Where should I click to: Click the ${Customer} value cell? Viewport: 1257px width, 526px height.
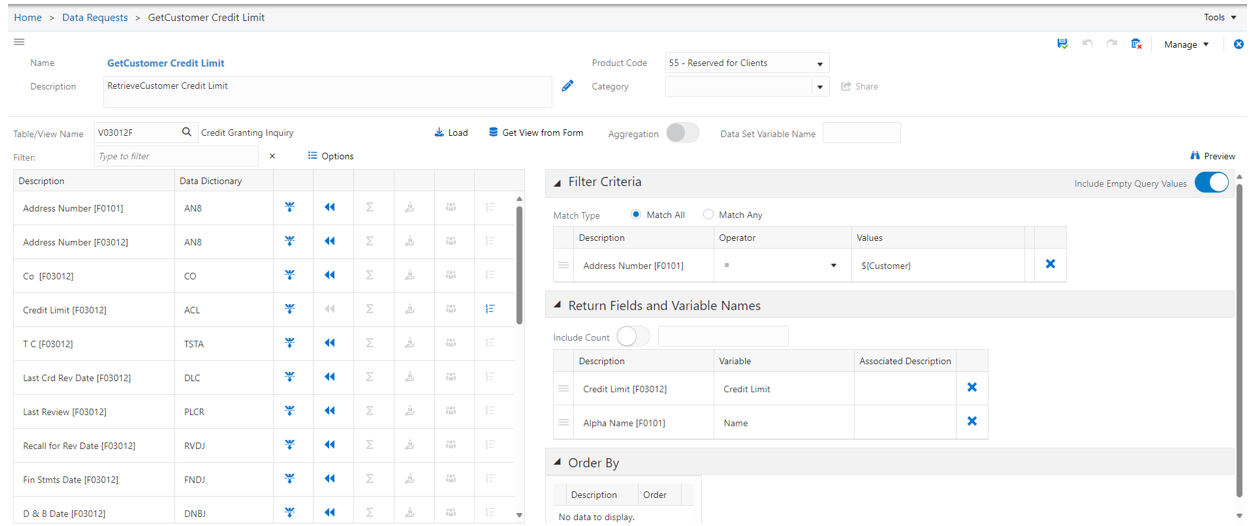939,265
